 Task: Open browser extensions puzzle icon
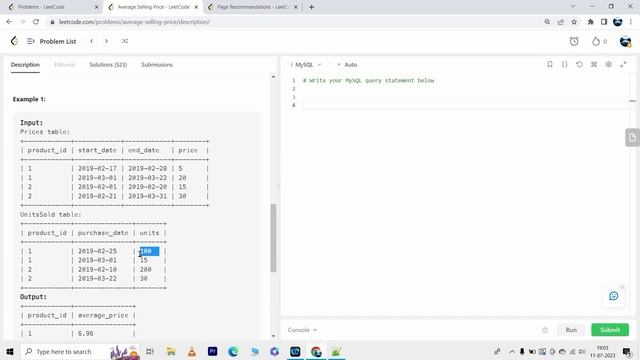pyautogui.click(x=590, y=22)
